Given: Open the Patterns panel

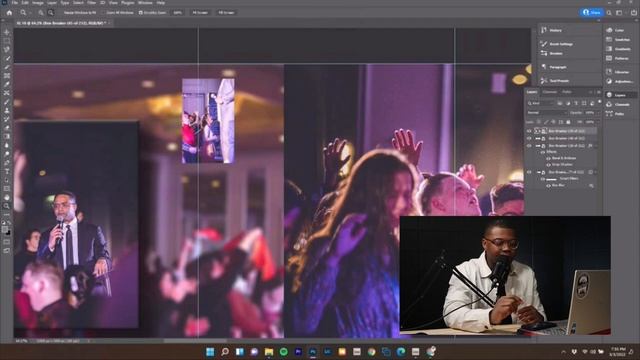Looking at the screenshot, I should click(x=617, y=58).
